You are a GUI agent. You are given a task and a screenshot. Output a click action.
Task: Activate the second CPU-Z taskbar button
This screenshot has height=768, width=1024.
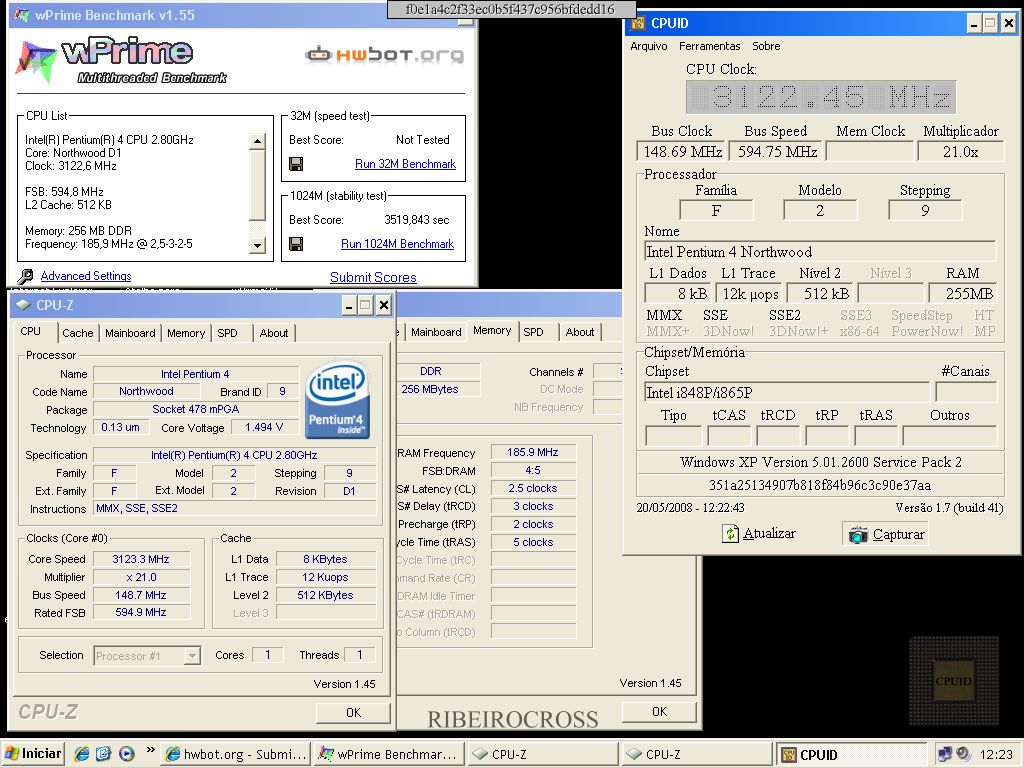696,754
